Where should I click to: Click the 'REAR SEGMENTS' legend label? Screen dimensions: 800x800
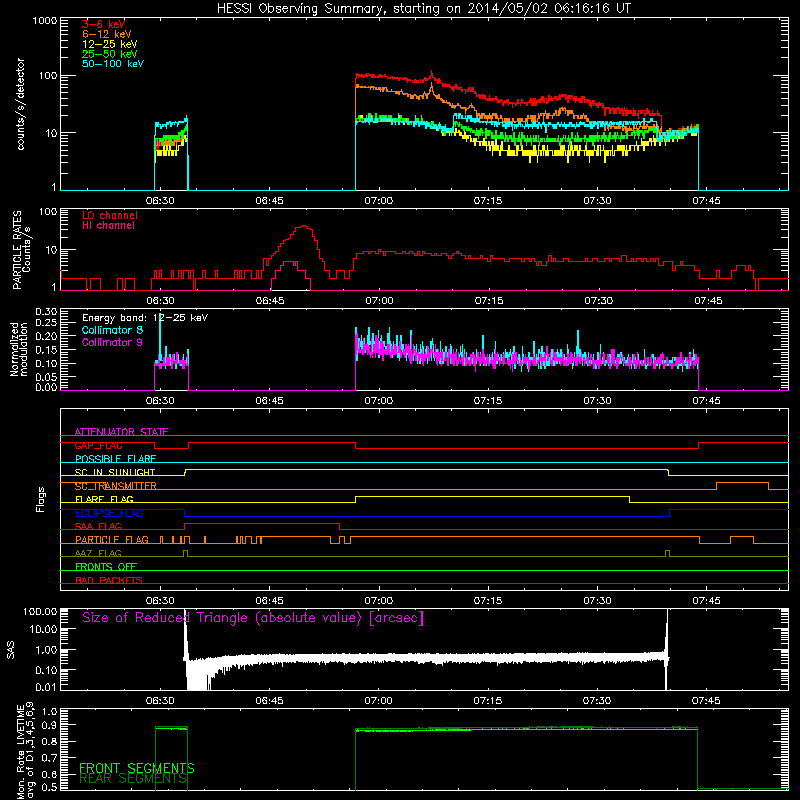pos(133,779)
